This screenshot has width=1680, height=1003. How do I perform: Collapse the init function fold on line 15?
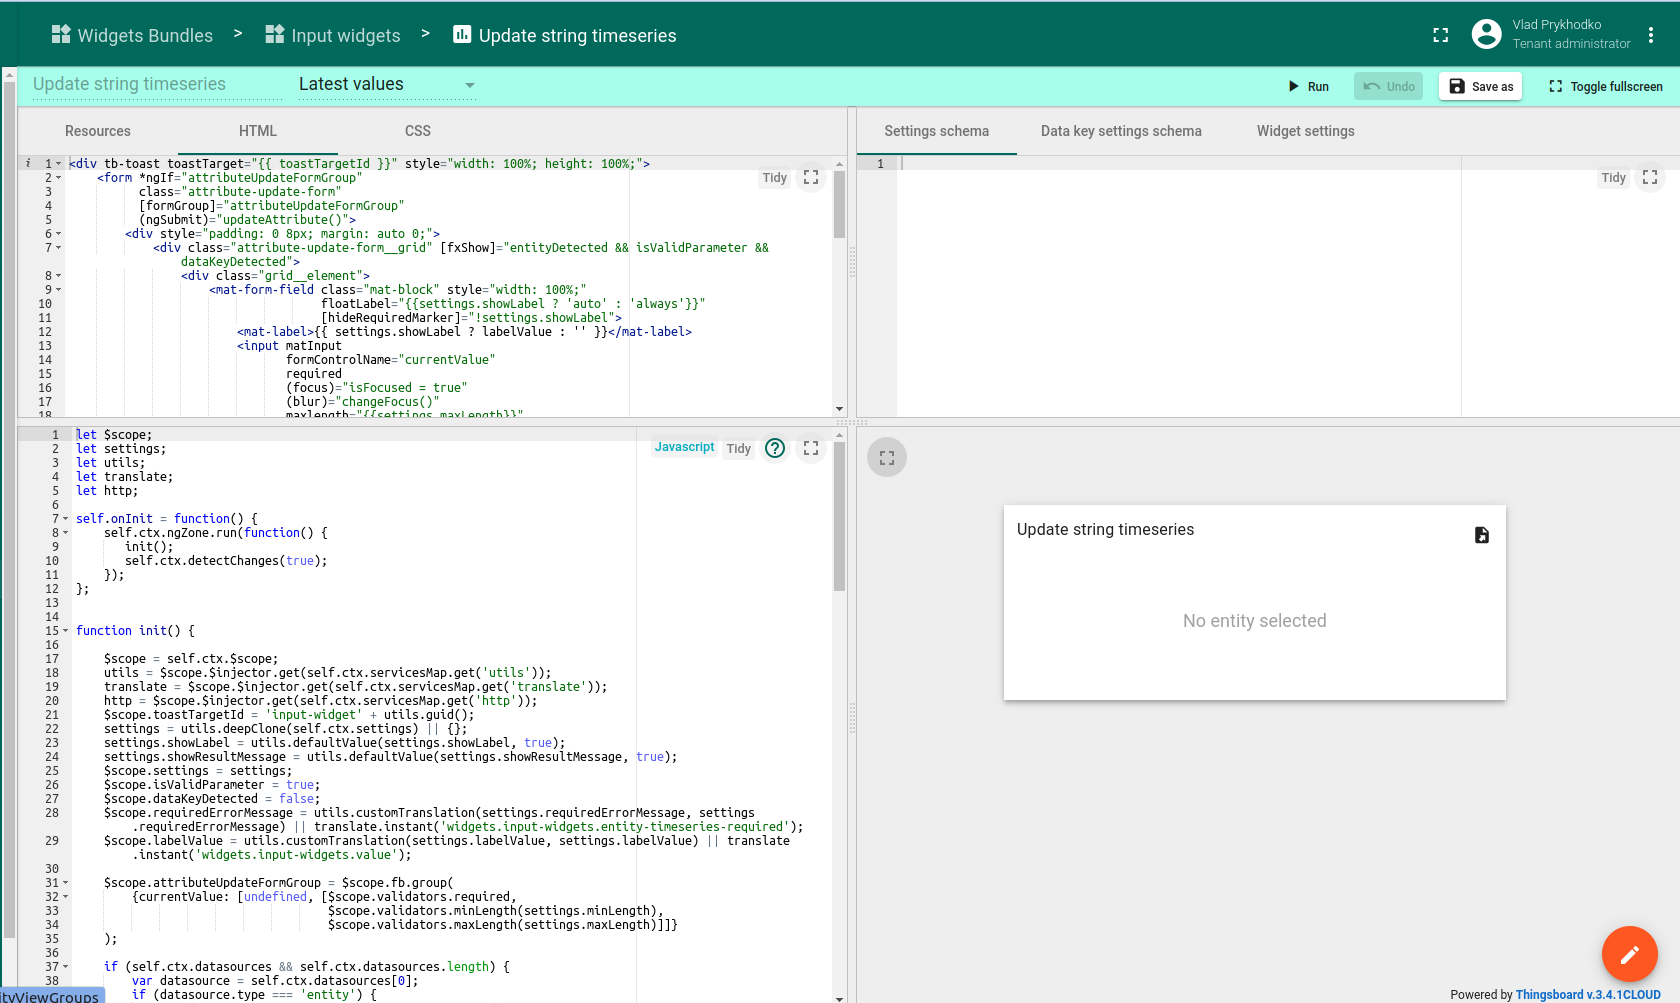pyautogui.click(x=65, y=631)
